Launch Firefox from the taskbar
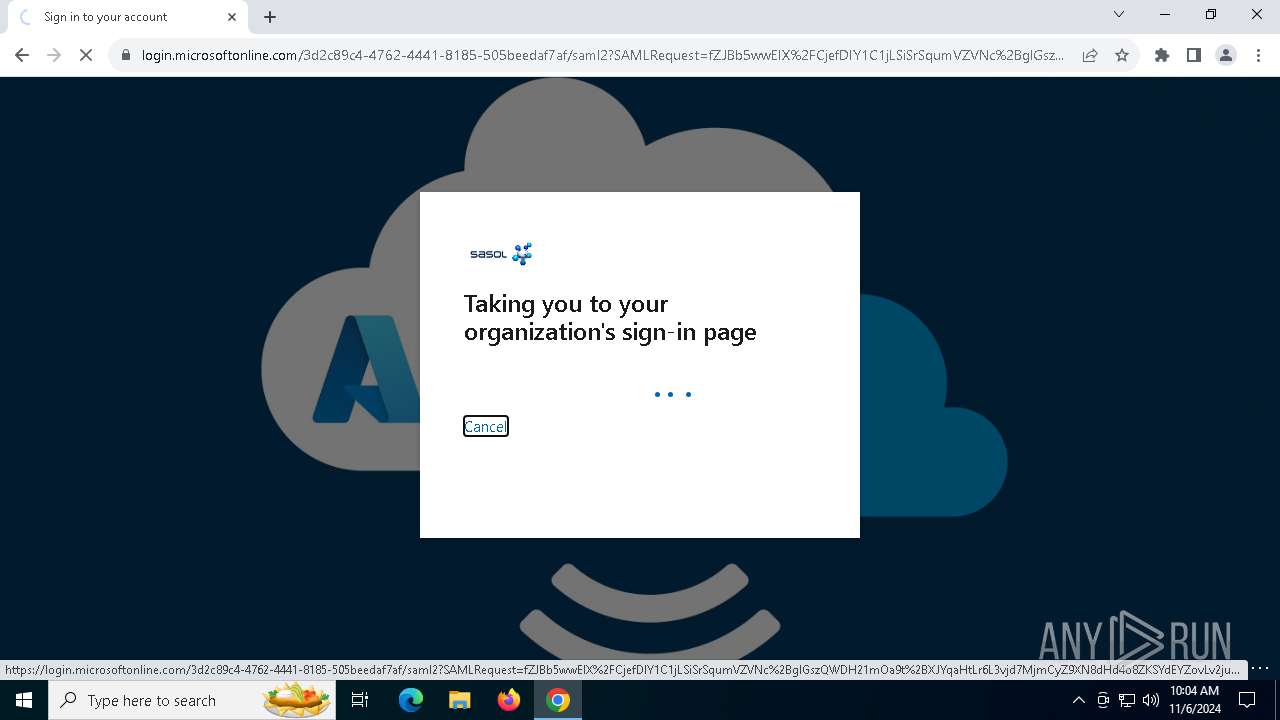The image size is (1280, 720). point(508,700)
